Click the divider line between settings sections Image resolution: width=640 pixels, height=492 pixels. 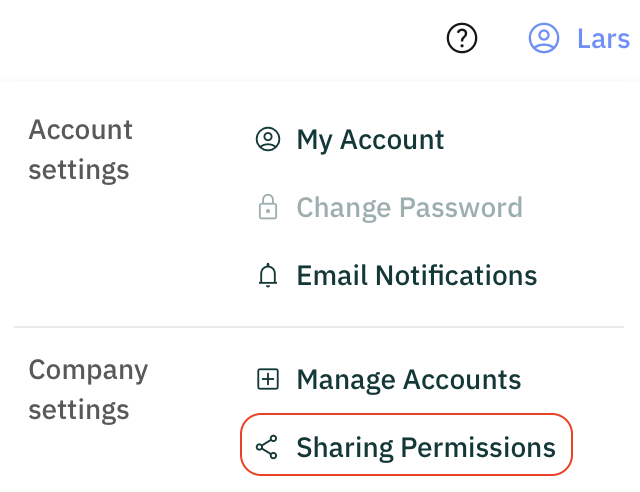point(320,327)
